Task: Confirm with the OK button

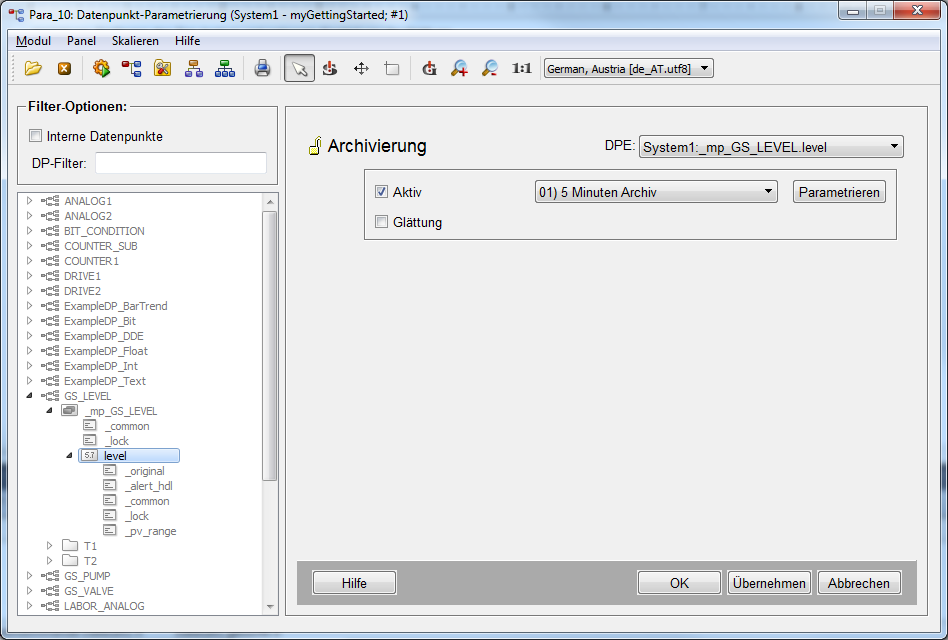Action: (x=679, y=583)
